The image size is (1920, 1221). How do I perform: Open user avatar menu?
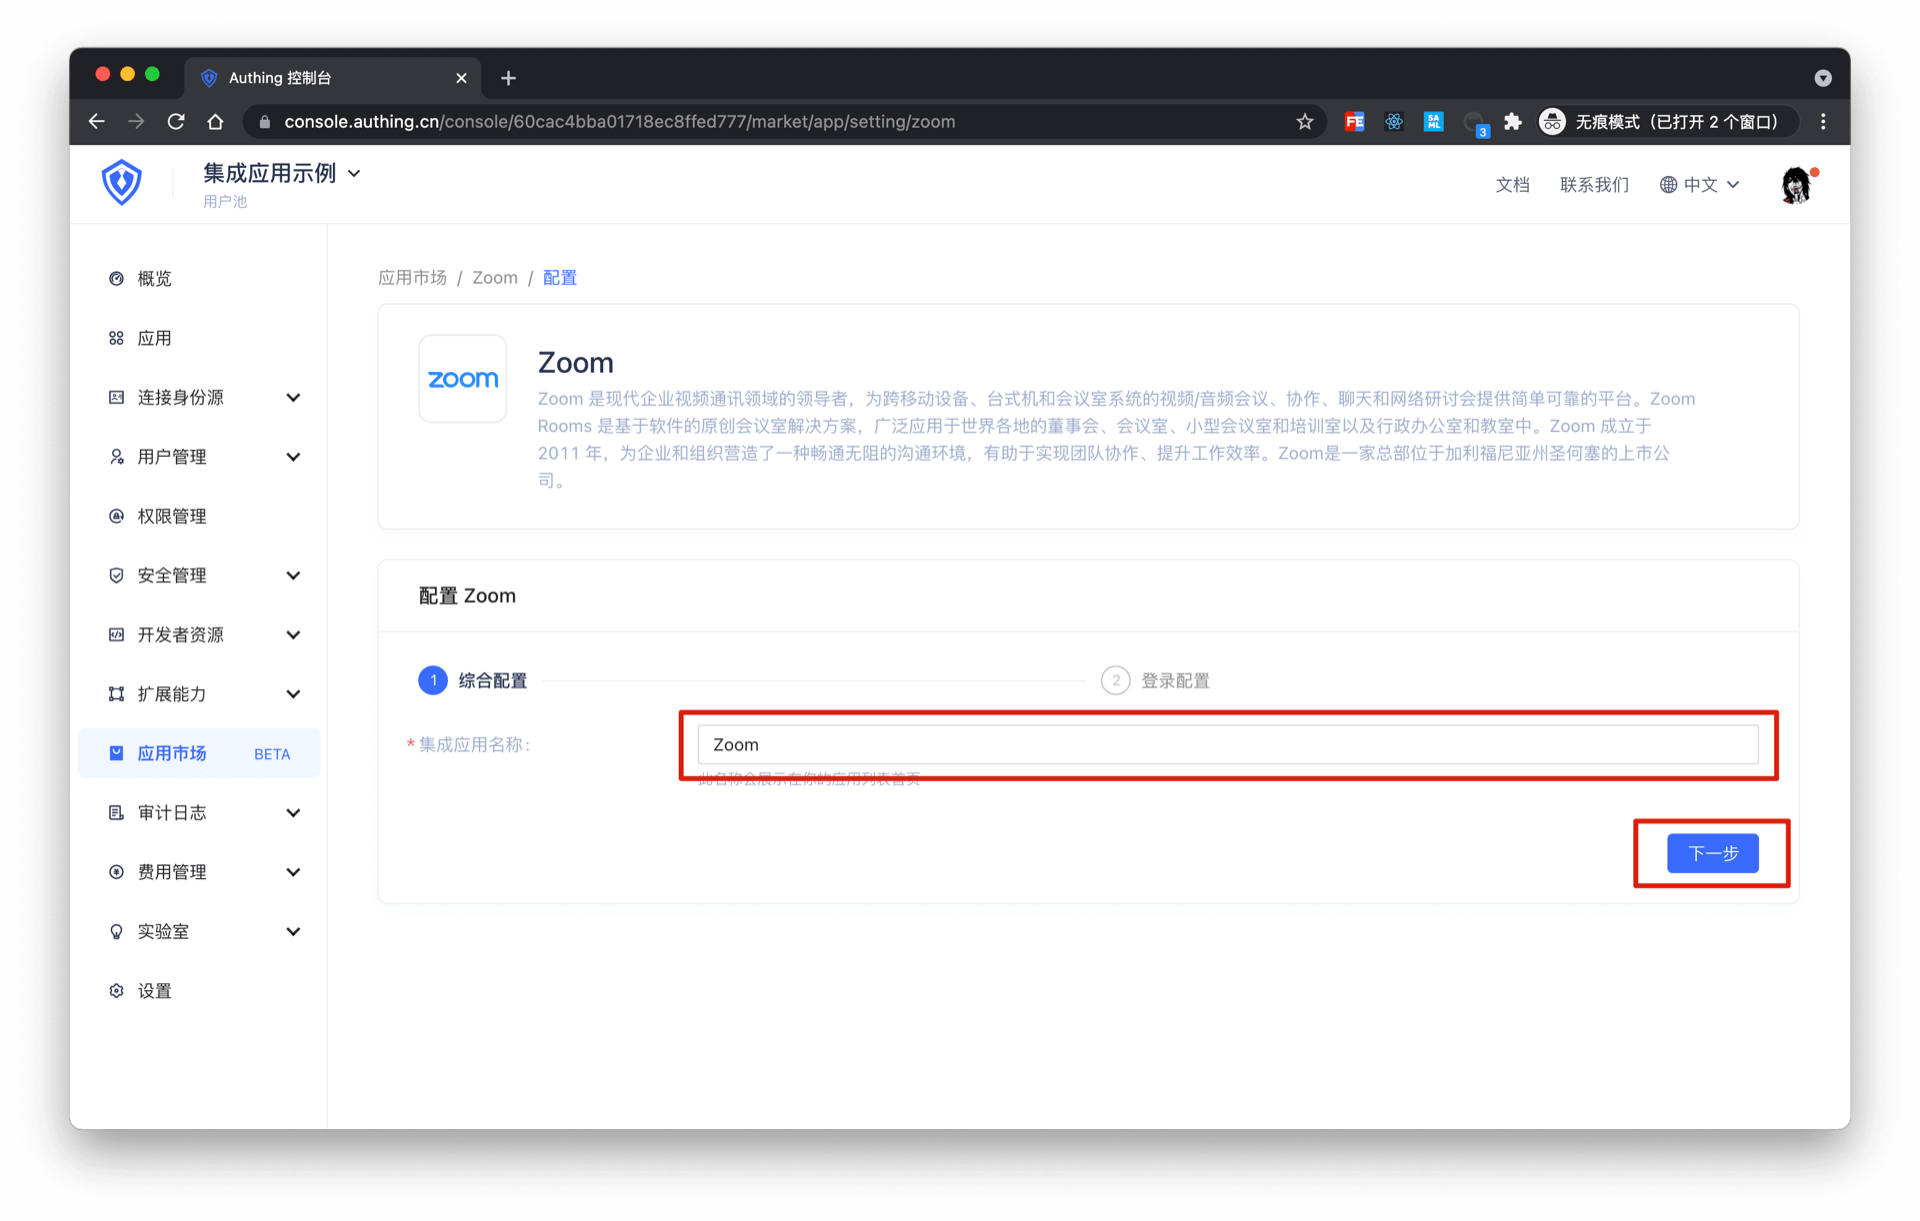[x=1796, y=185]
